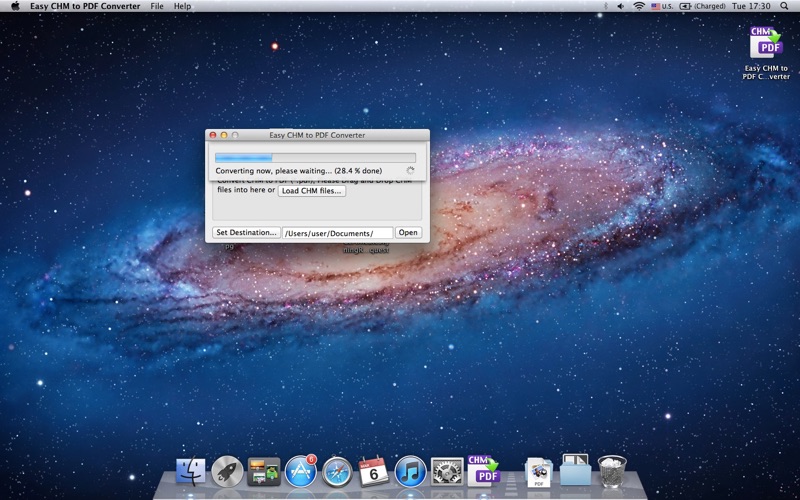800x500 pixels.
Task: Open the Easy CHM to PDF Converter menu
Action: coord(85,6)
